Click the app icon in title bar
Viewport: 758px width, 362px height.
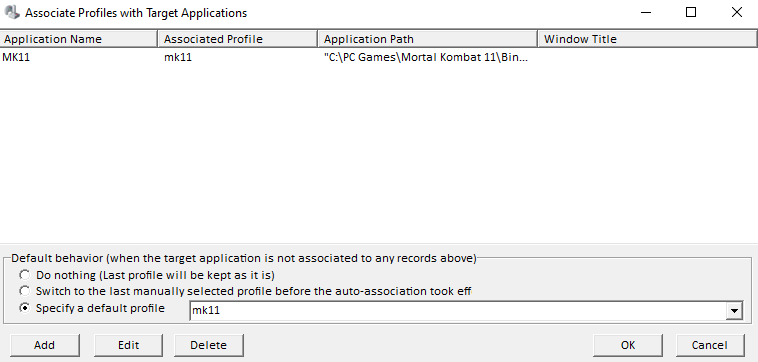coord(12,13)
